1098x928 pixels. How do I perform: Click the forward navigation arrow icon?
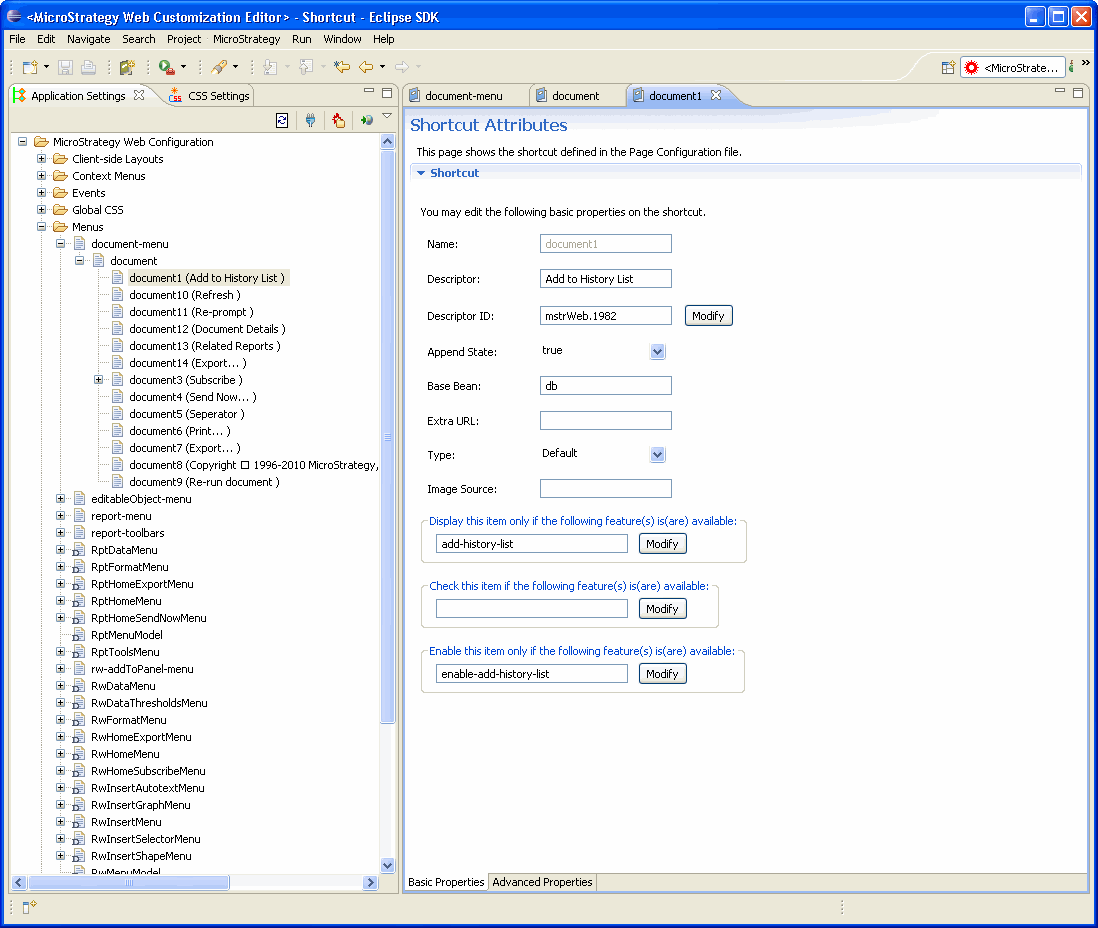(x=402, y=67)
